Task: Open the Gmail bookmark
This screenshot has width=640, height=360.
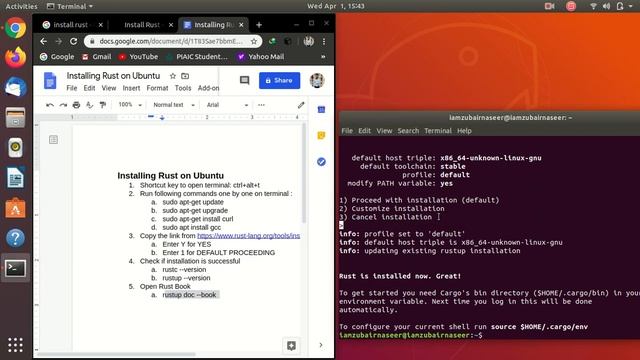Action: (x=96, y=57)
